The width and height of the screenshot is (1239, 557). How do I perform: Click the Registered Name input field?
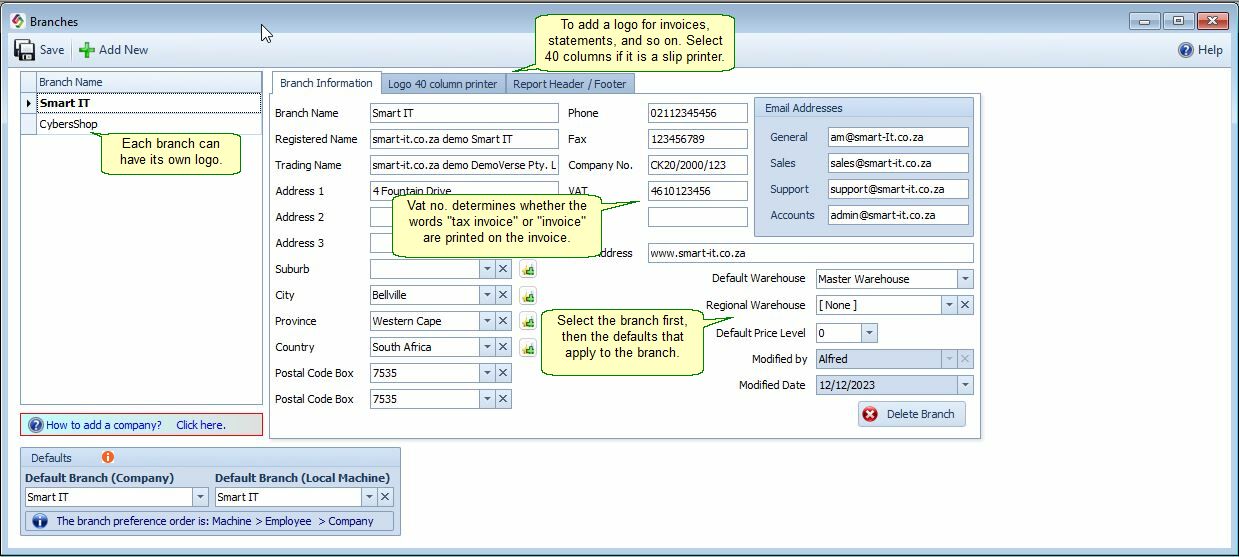tap(464, 139)
